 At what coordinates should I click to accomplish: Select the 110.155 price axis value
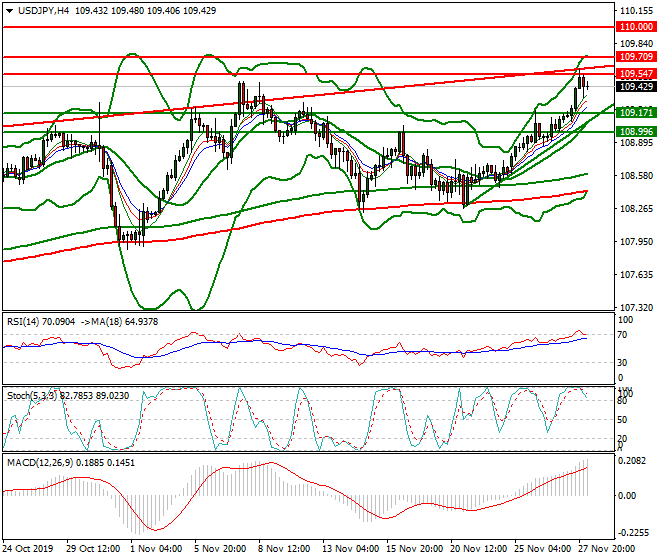[x=636, y=11]
